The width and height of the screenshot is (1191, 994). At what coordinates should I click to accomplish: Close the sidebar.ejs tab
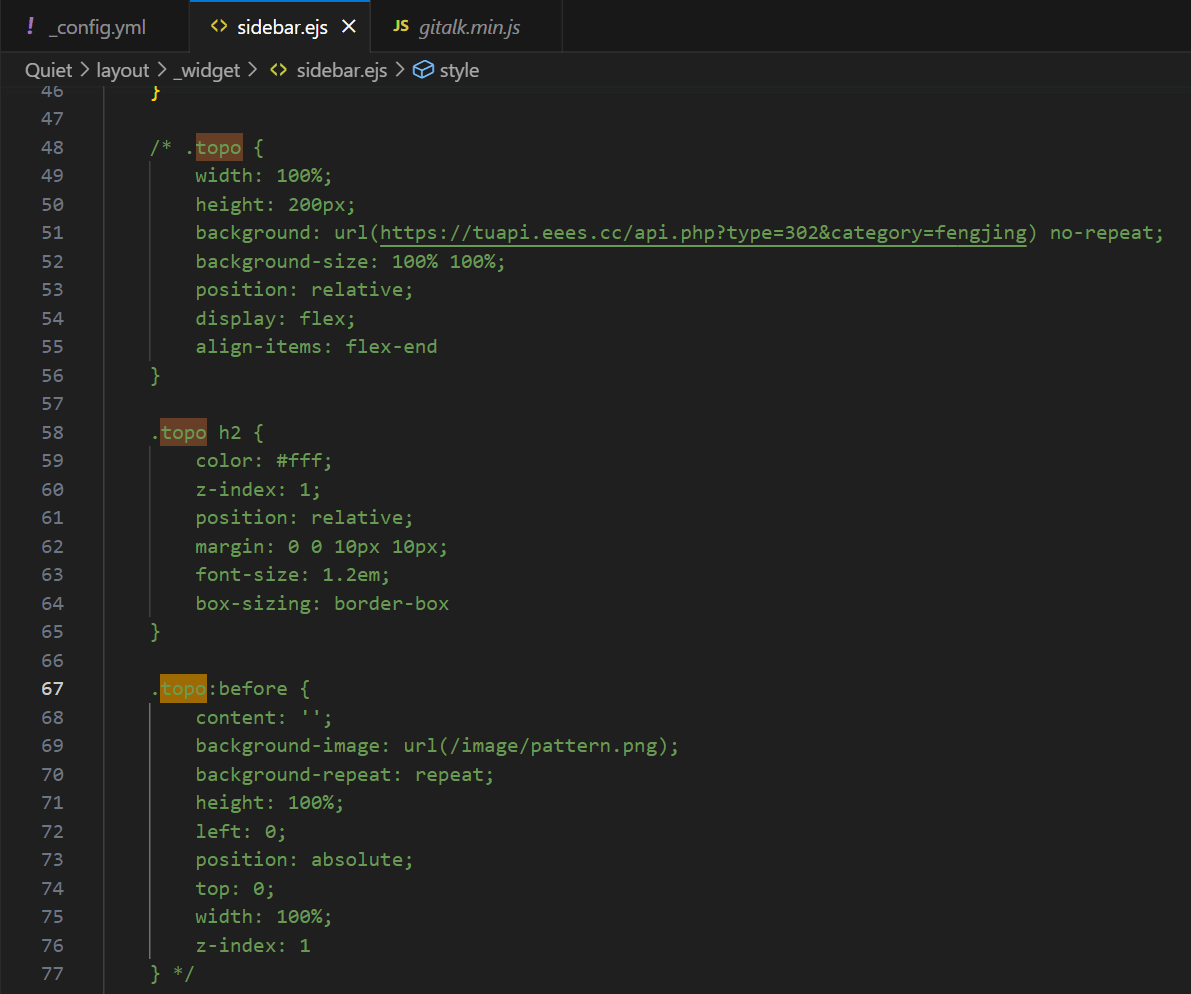(349, 27)
